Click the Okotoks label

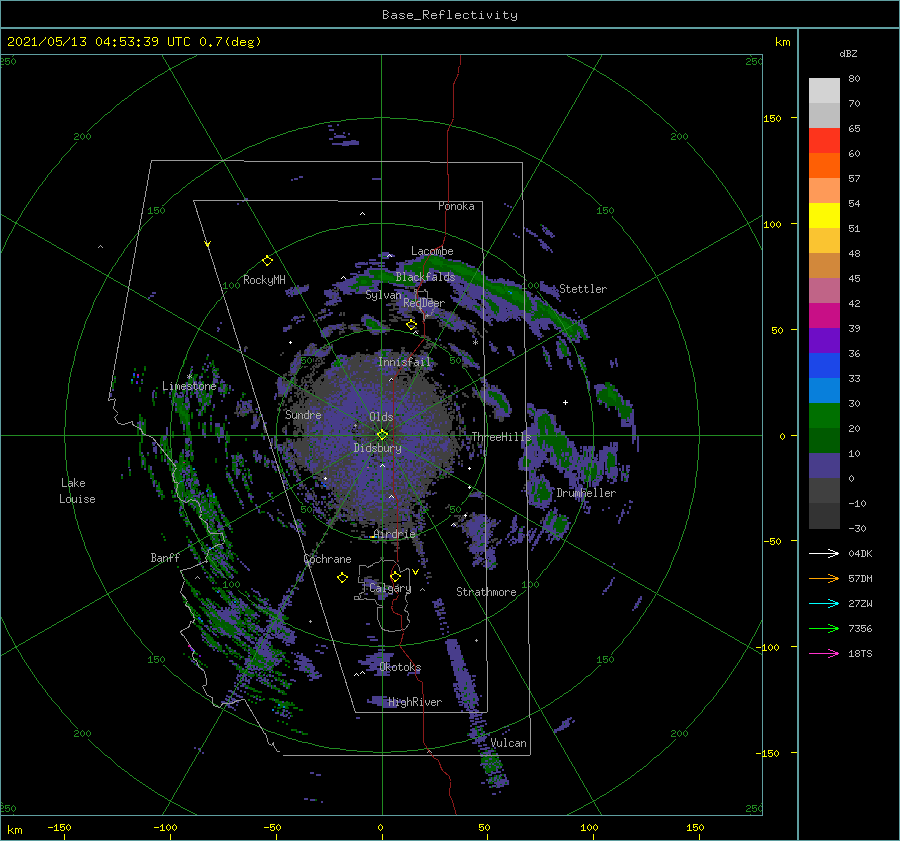[400, 667]
